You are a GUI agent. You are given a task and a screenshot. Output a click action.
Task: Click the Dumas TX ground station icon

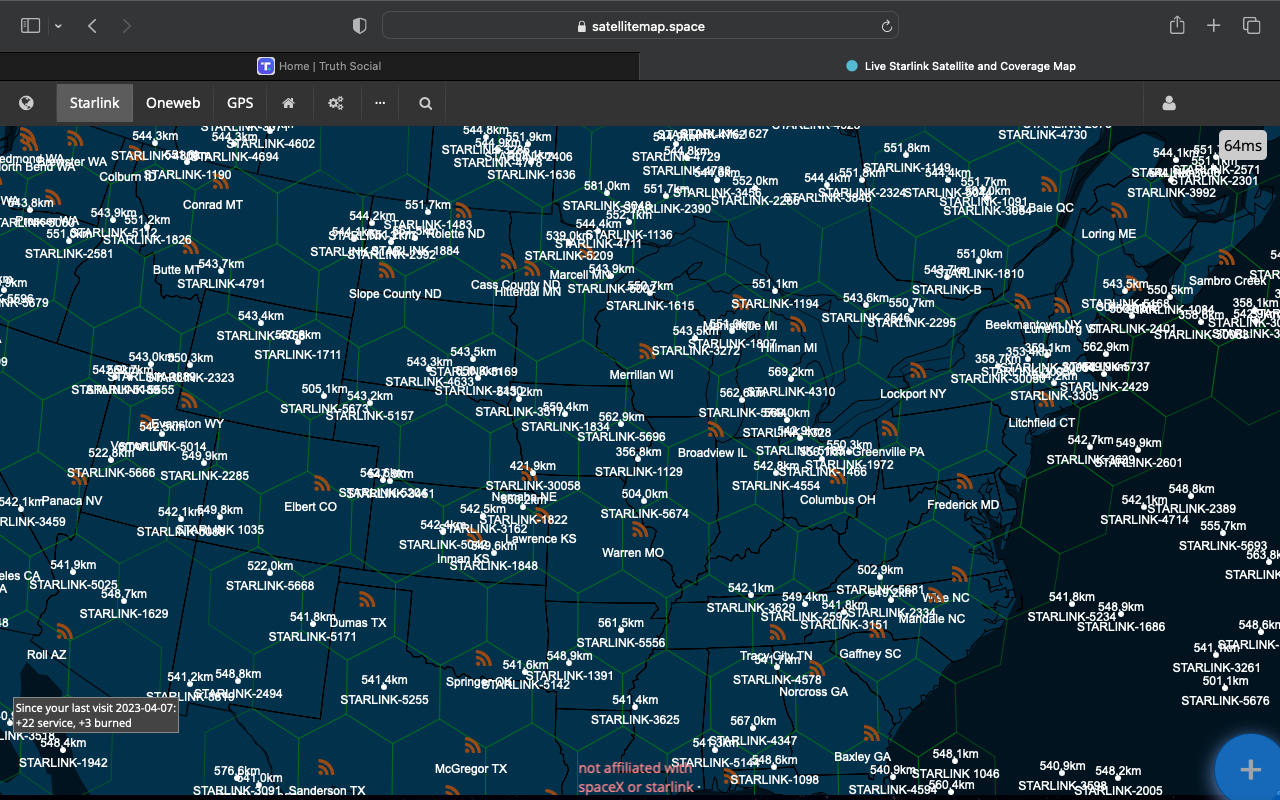[366, 600]
